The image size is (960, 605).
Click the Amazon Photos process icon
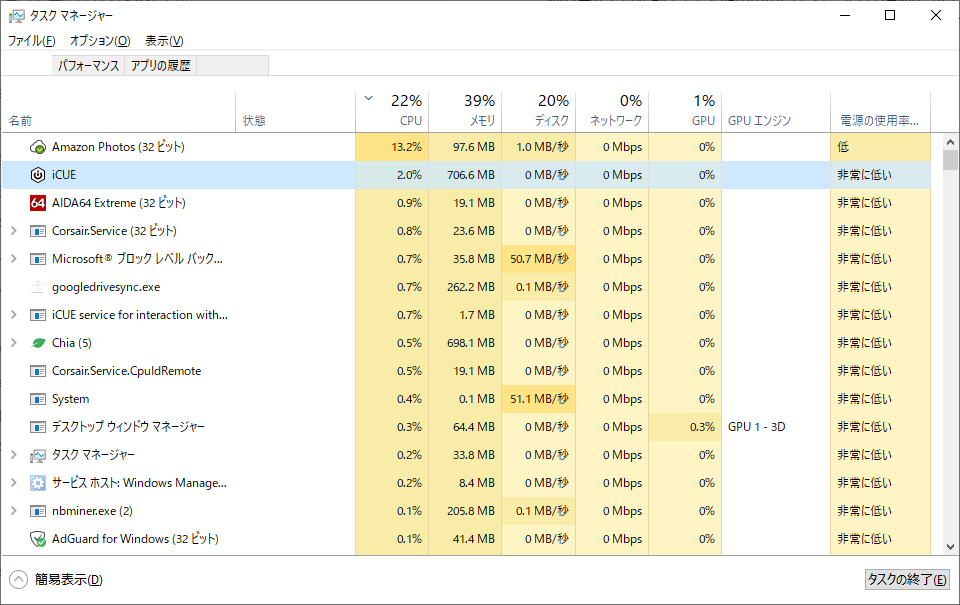38,147
